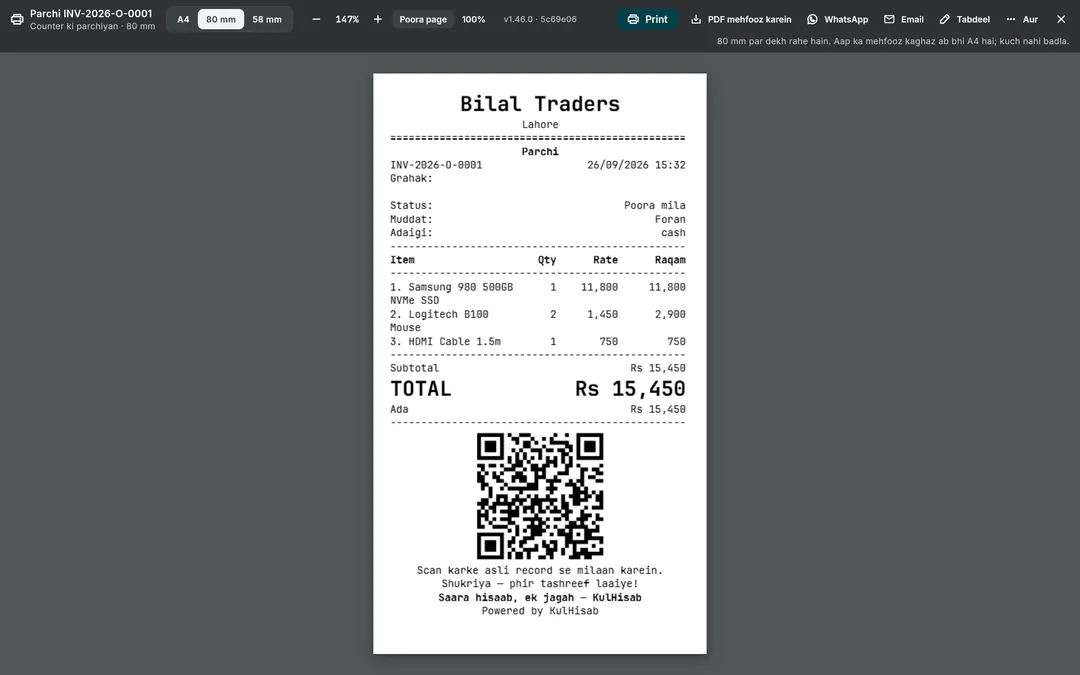This screenshot has width=1080, height=675.
Task: Click the QR code on the receipt
Action: click(x=540, y=496)
